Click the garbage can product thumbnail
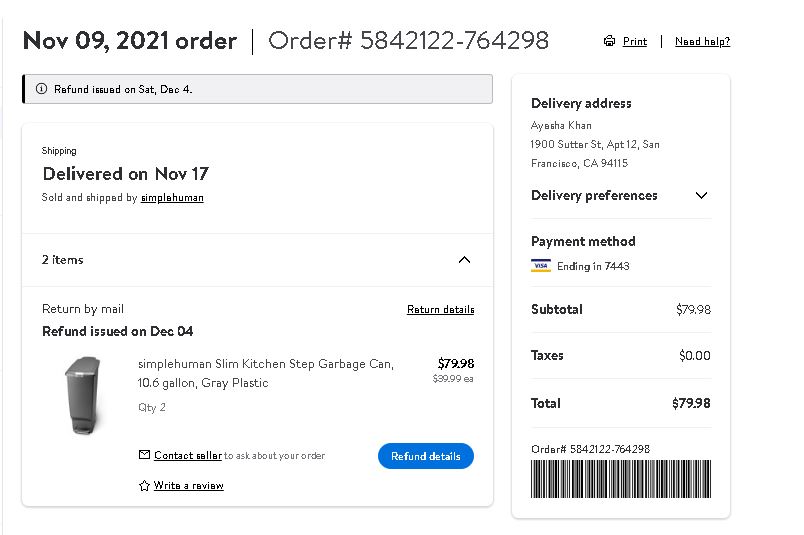Viewport: 804px width, 535px height. click(84, 395)
